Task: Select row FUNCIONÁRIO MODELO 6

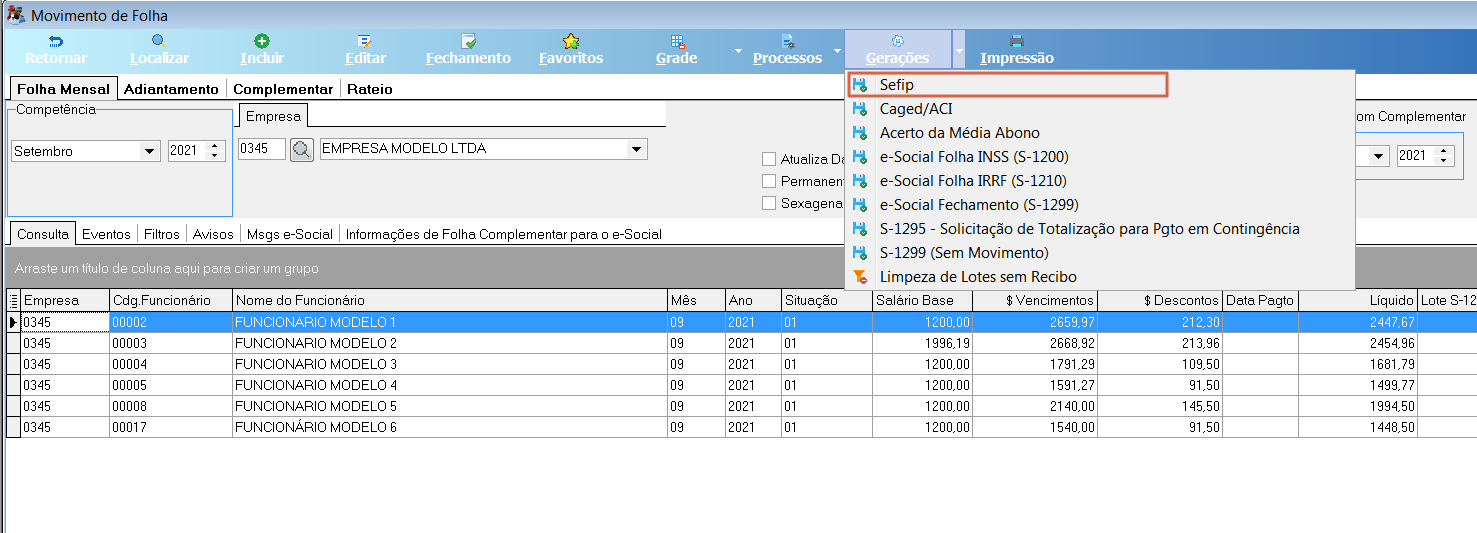Action: click(x=741, y=427)
